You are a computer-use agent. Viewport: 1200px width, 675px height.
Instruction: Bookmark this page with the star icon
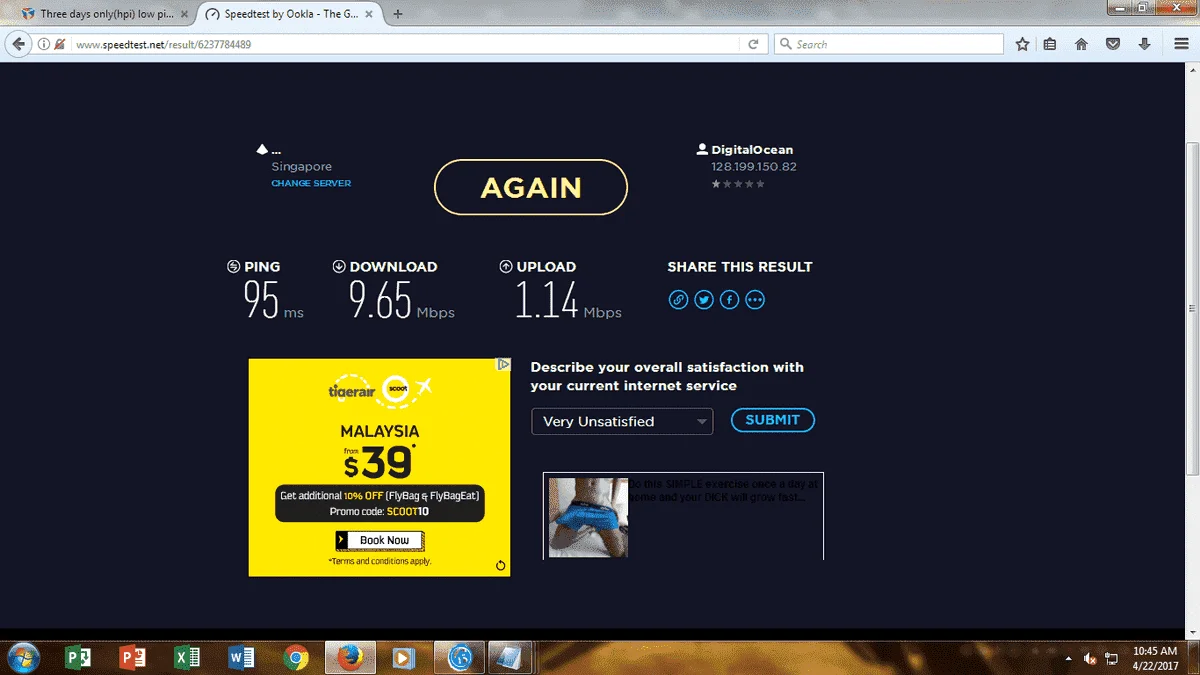(x=1022, y=44)
